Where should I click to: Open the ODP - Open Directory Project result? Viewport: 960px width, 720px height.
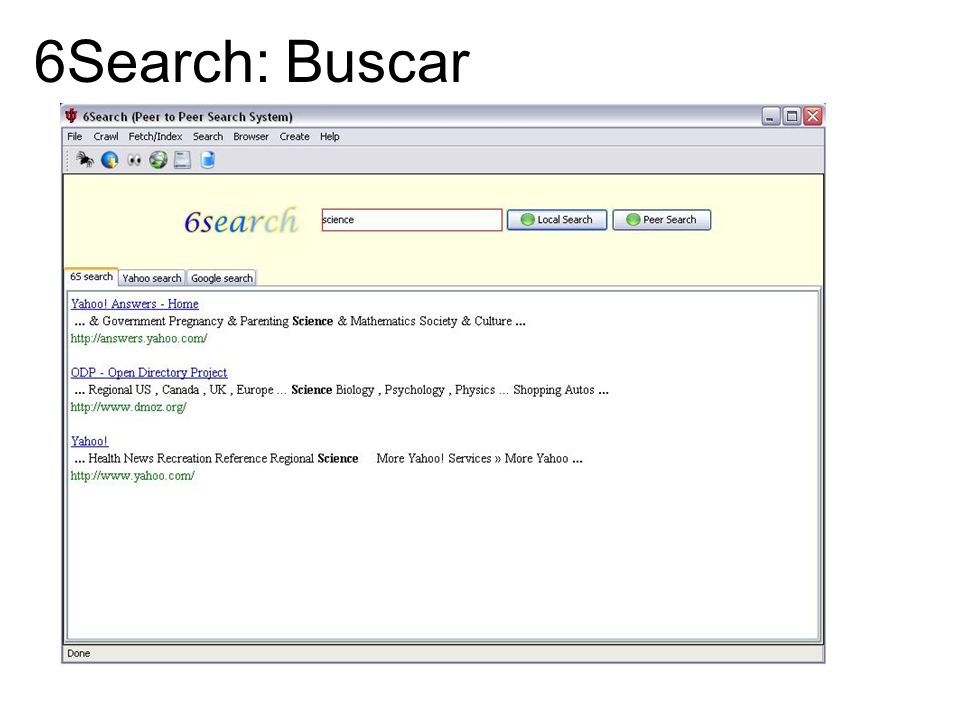tap(149, 372)
